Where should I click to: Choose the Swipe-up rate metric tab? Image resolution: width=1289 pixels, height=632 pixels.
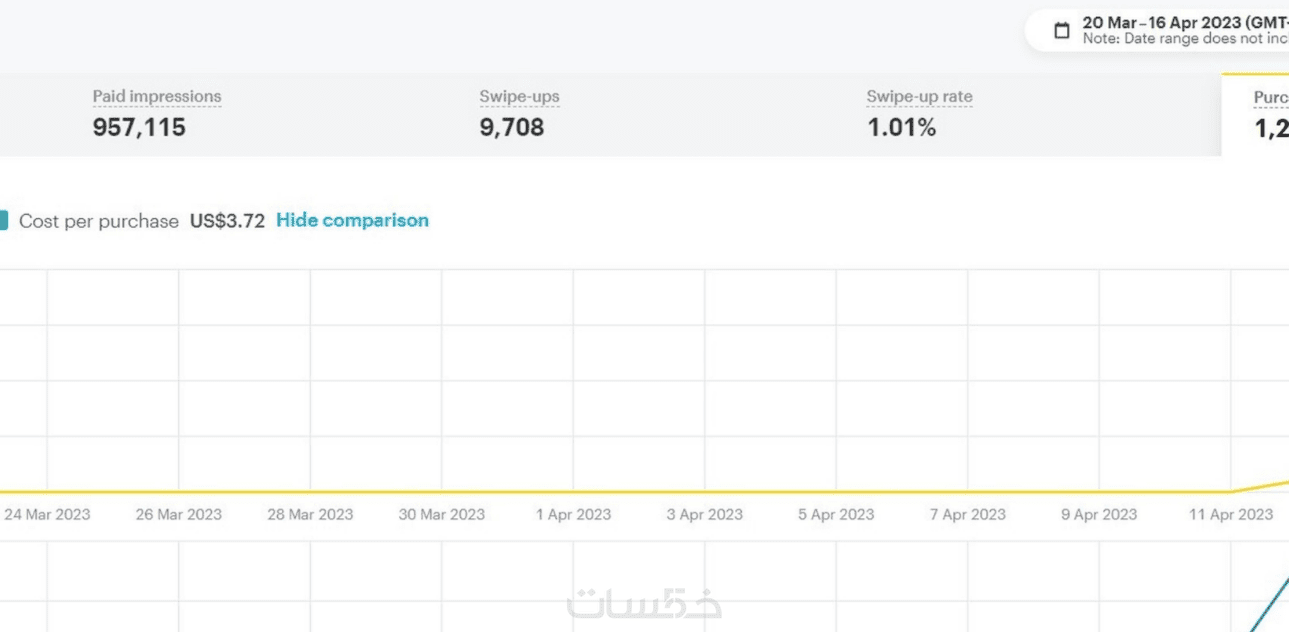tap(919, 113)
